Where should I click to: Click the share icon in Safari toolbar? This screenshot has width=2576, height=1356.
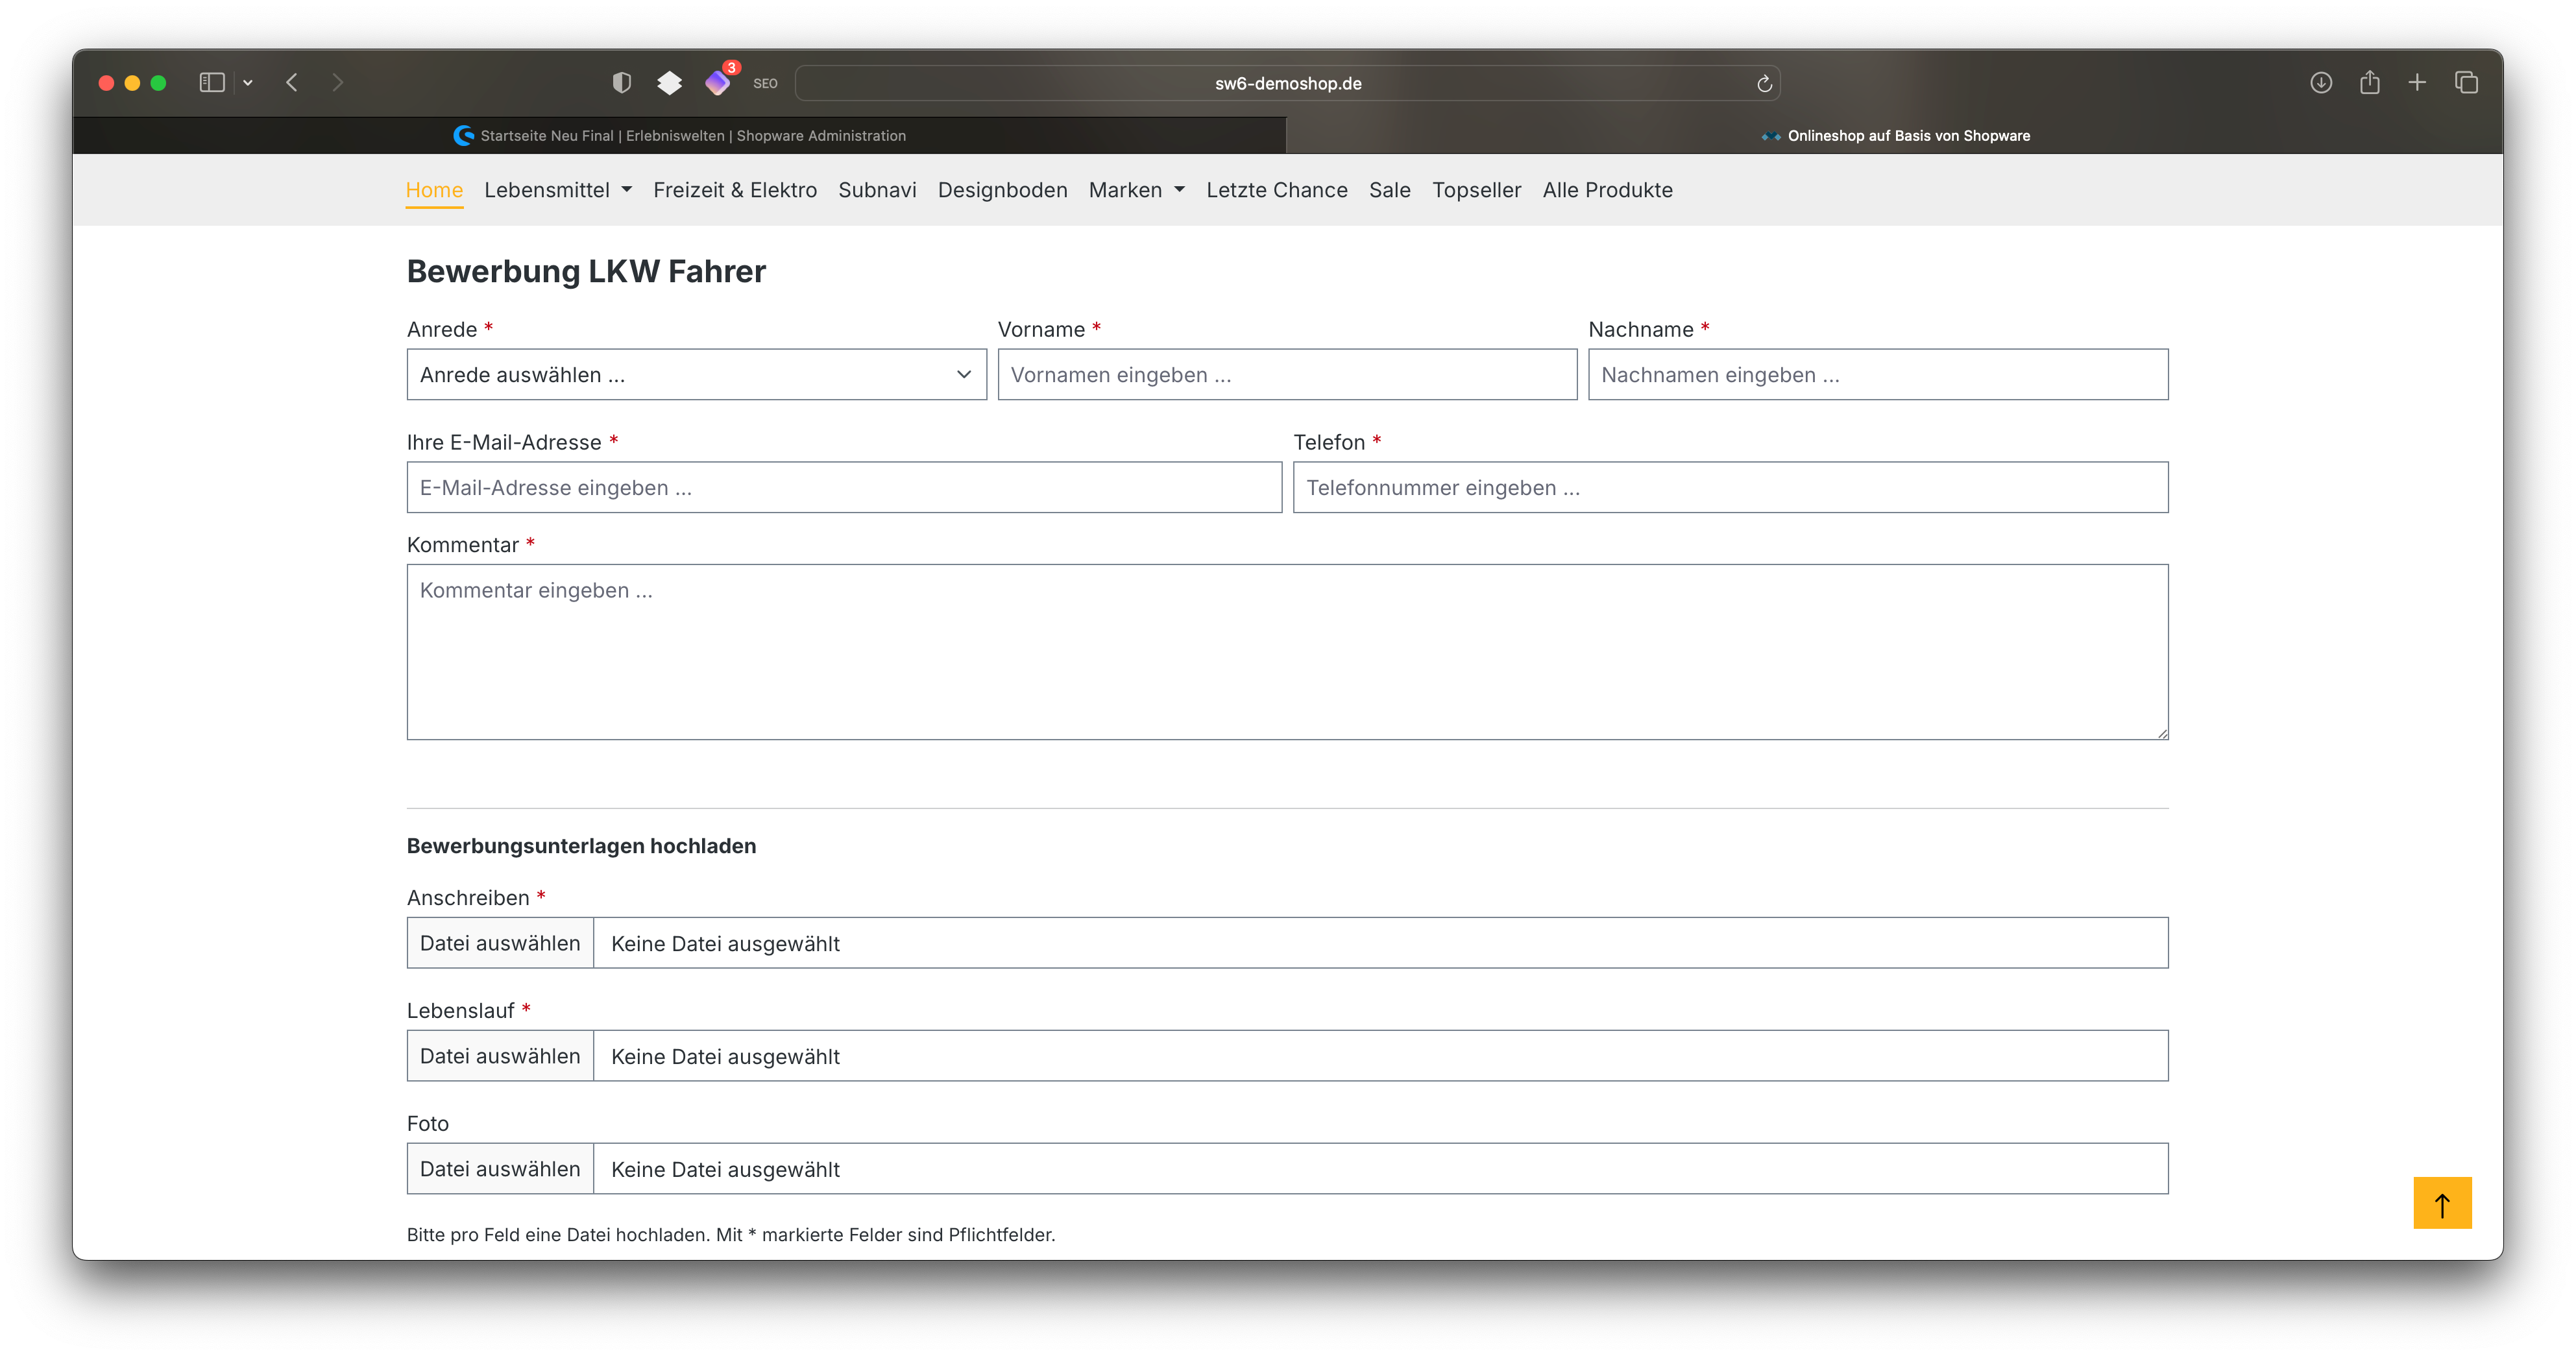(2370, 83)
